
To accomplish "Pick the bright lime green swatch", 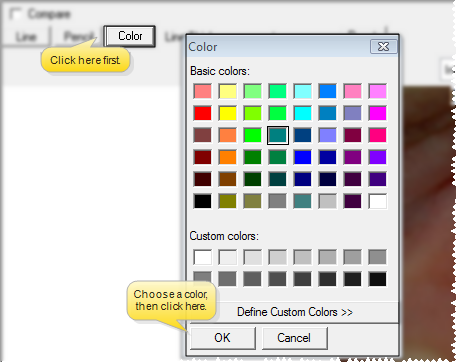I will tap(253, 135).
